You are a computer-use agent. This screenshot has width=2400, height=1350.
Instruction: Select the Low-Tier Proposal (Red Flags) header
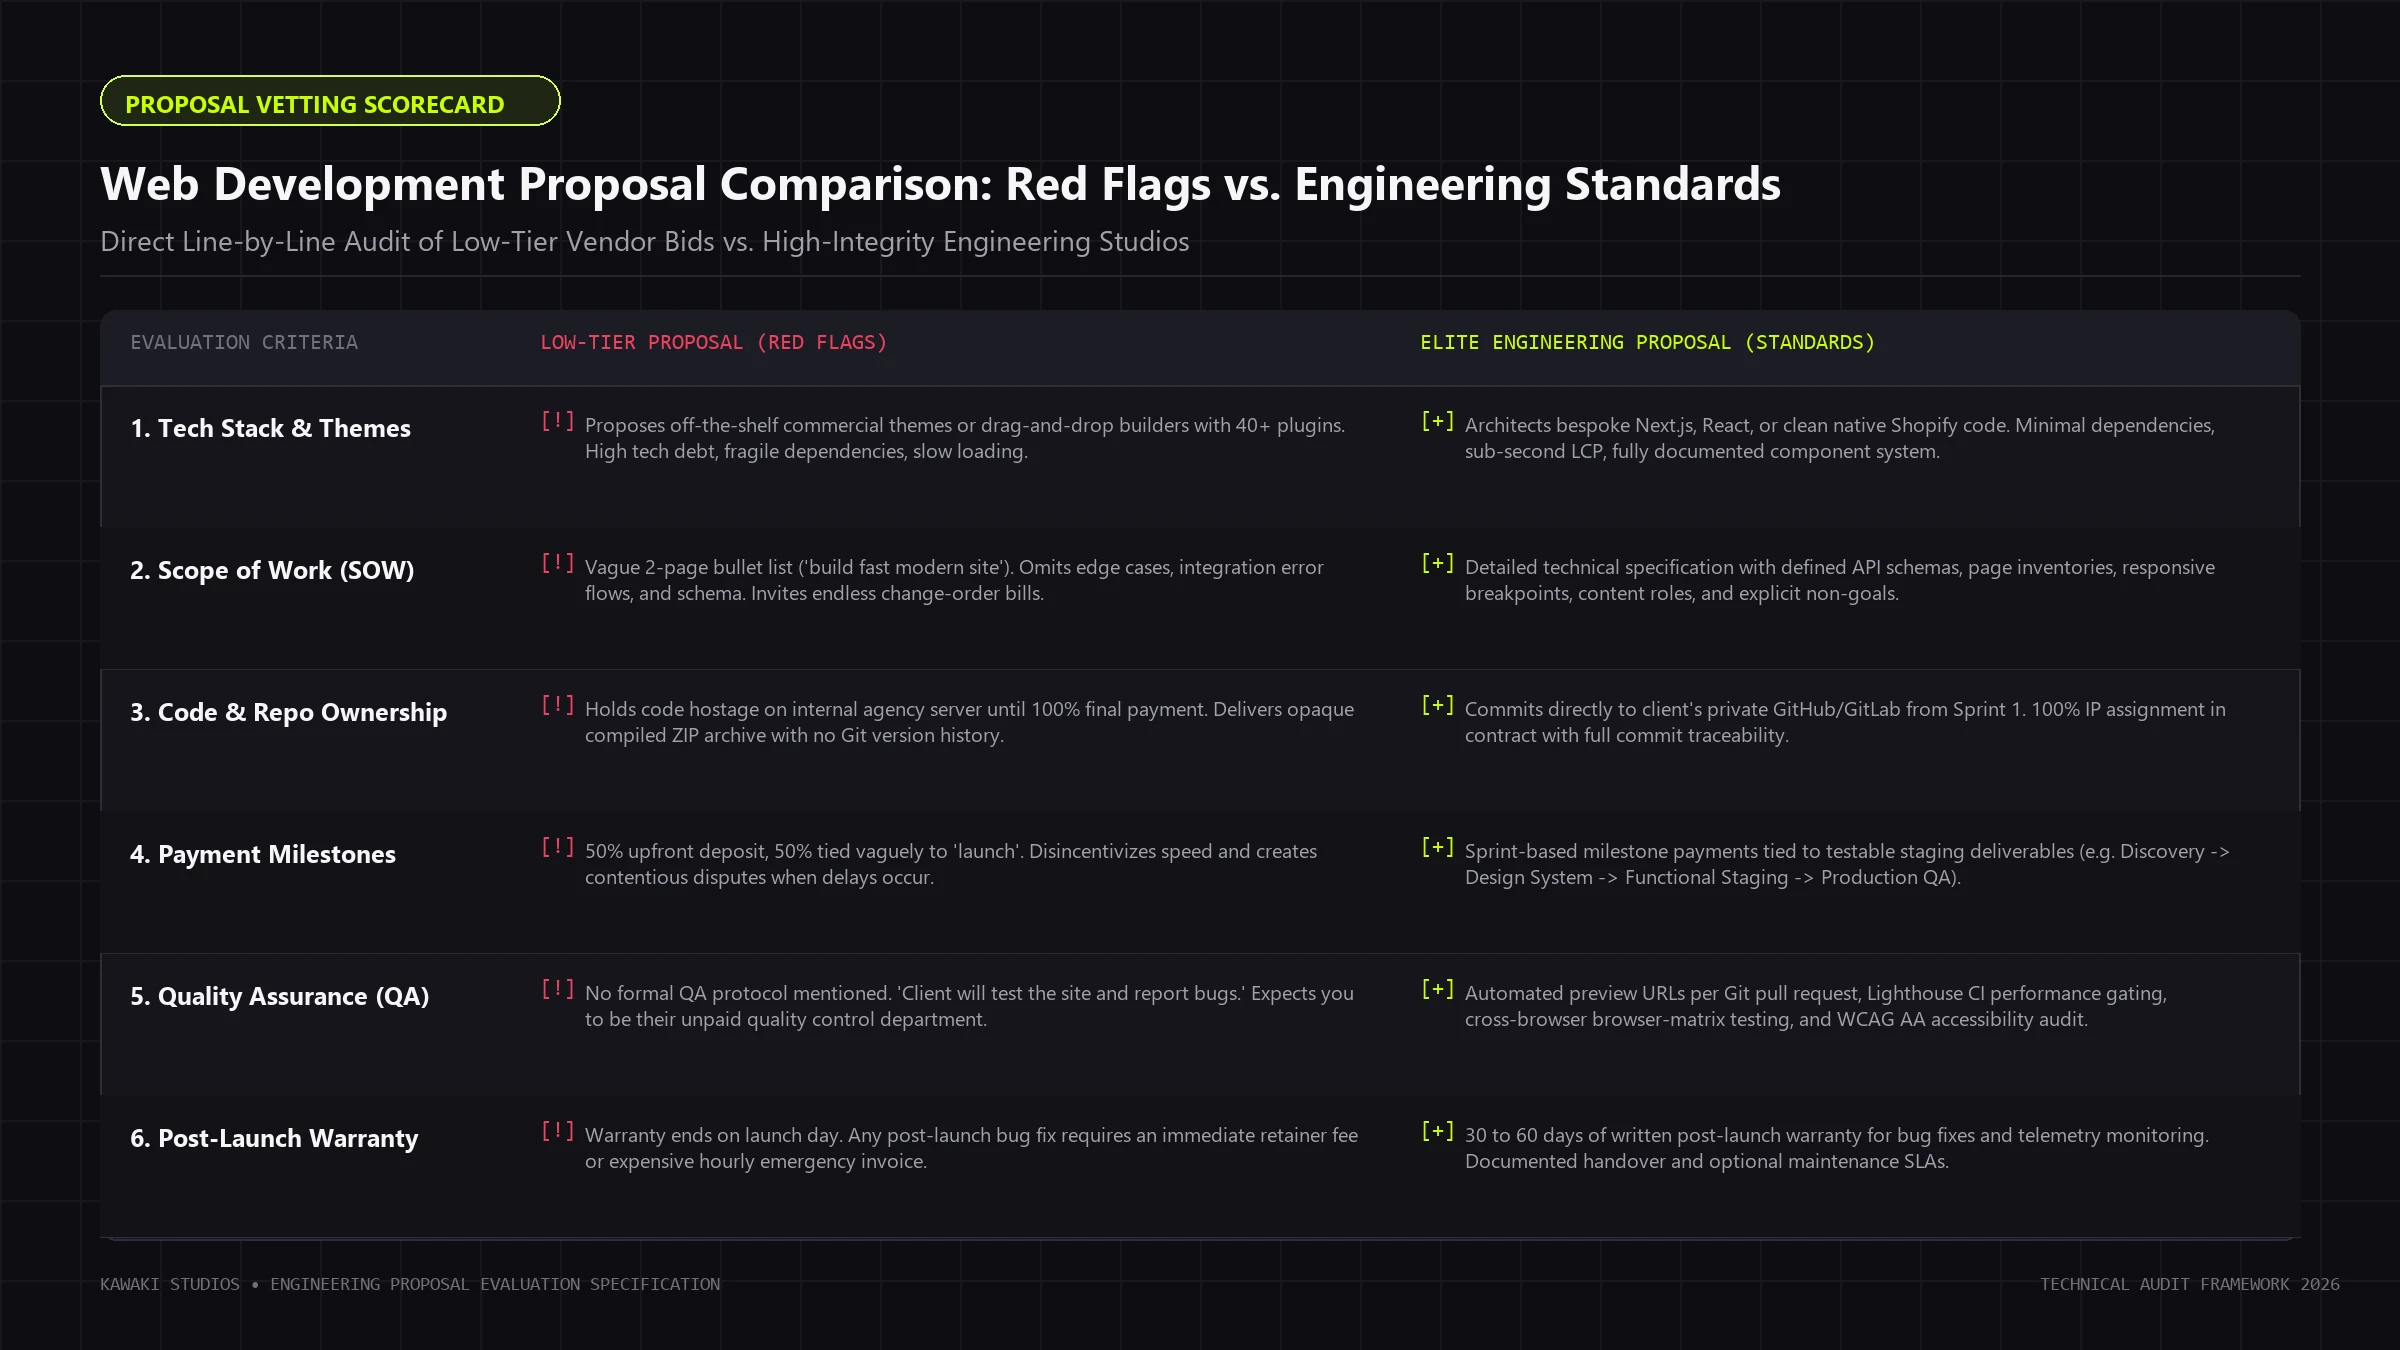click(x=714, y=342)
